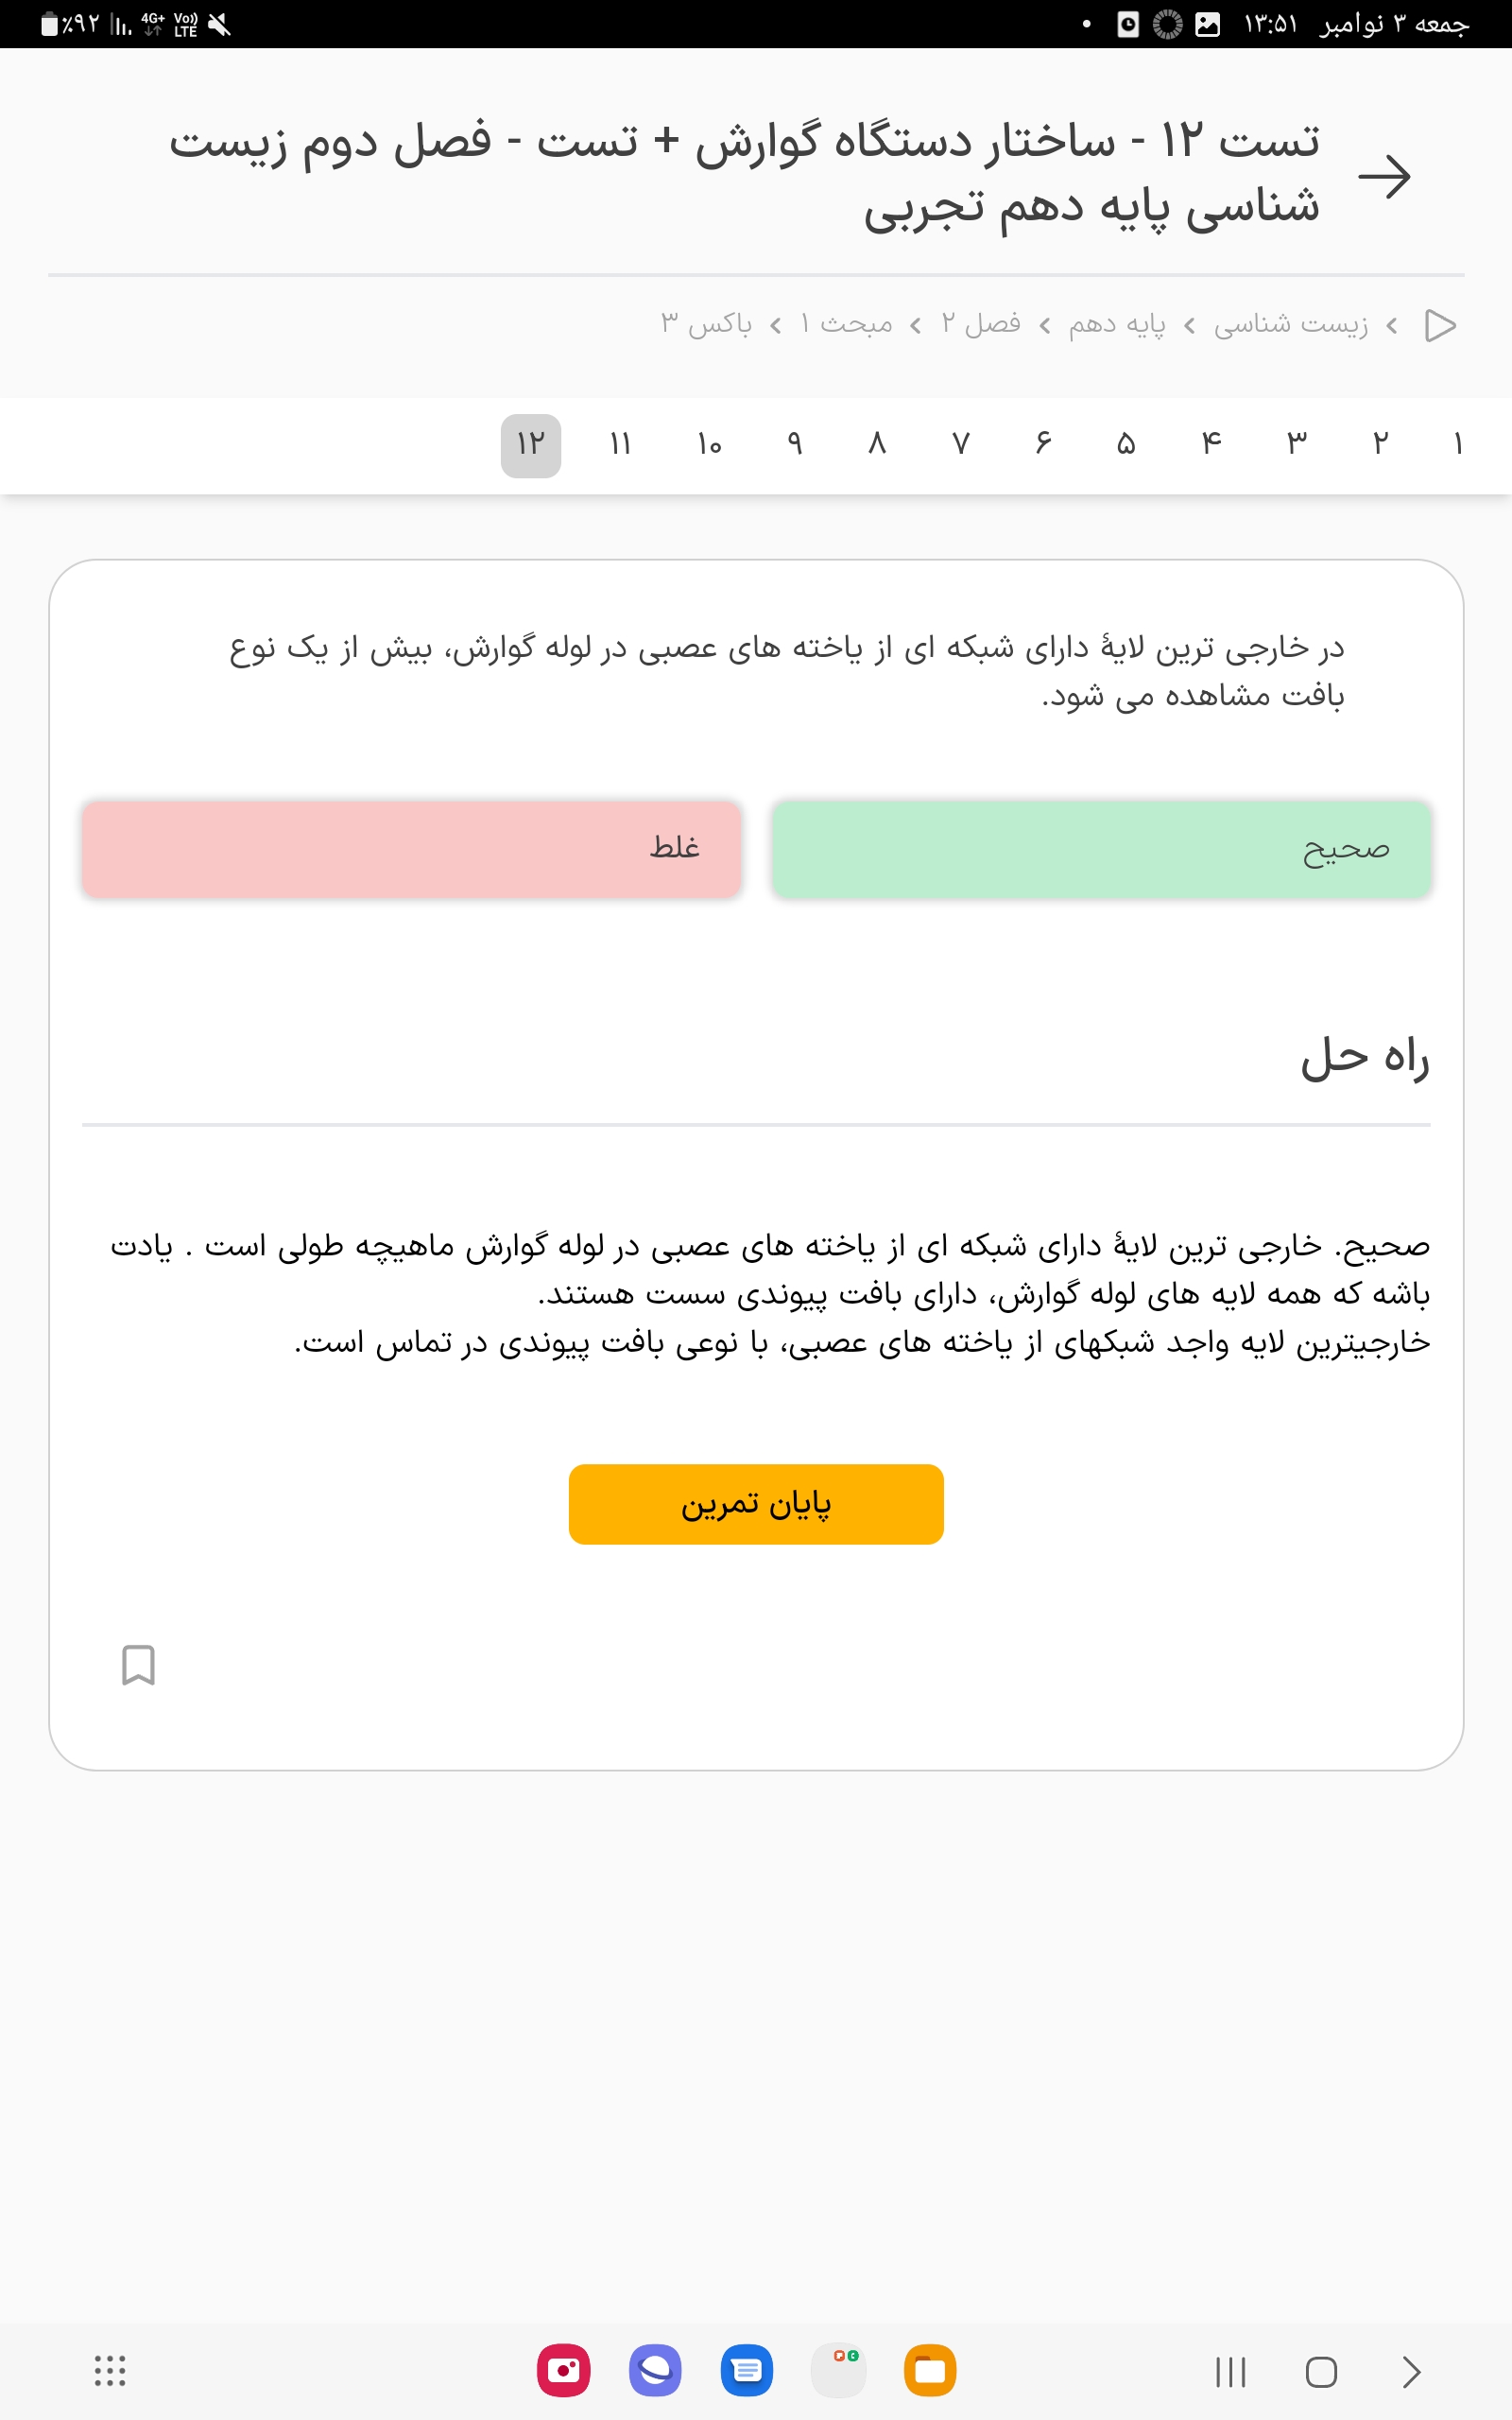Tap the back arrow beside the test title

tap(1384, 176)
